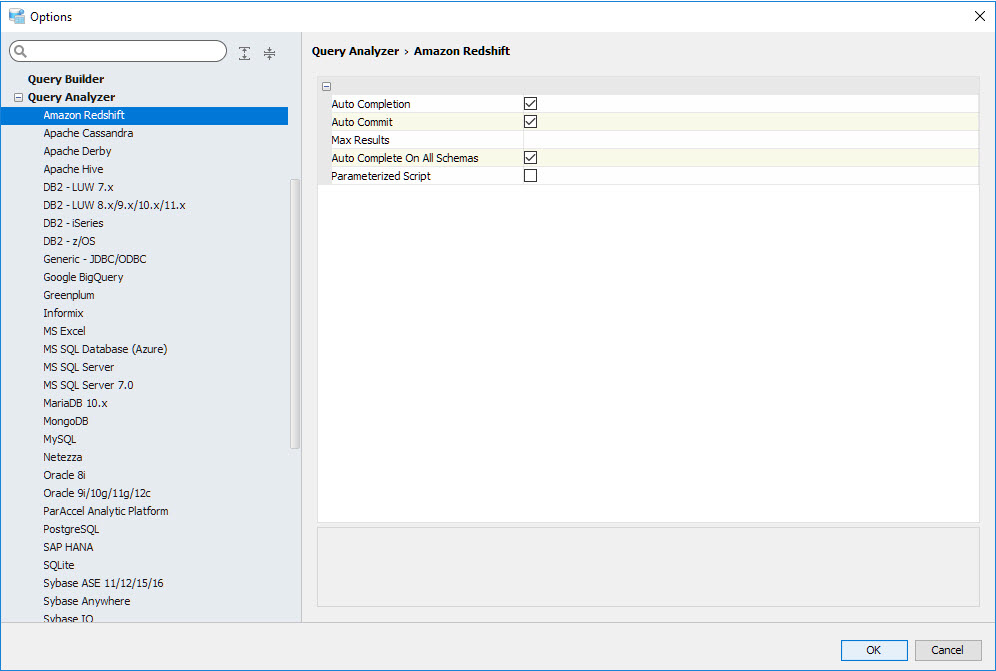Select Google BigQuery entry
This screenshot has width=996, height=671.
pos(82,277)
